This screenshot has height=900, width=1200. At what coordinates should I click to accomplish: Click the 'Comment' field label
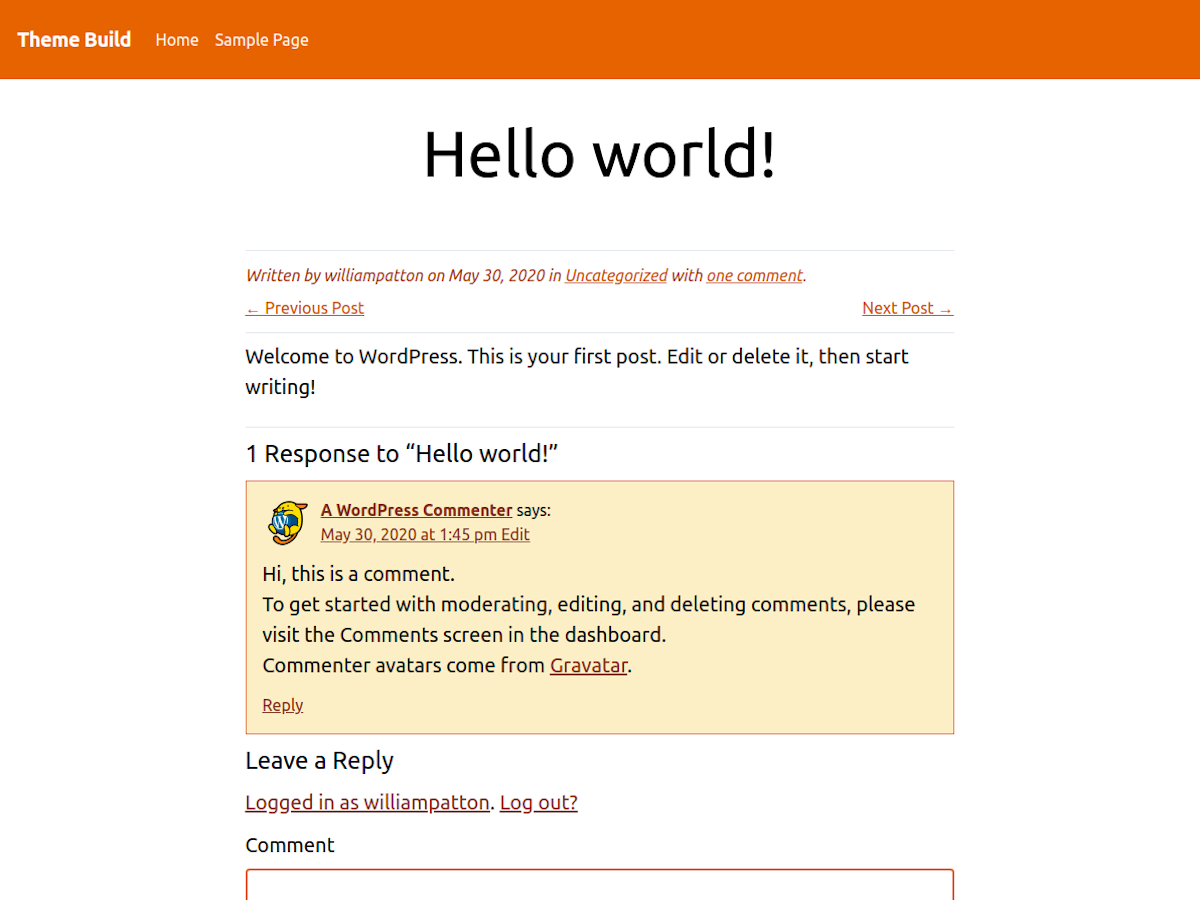click(290, 845)
